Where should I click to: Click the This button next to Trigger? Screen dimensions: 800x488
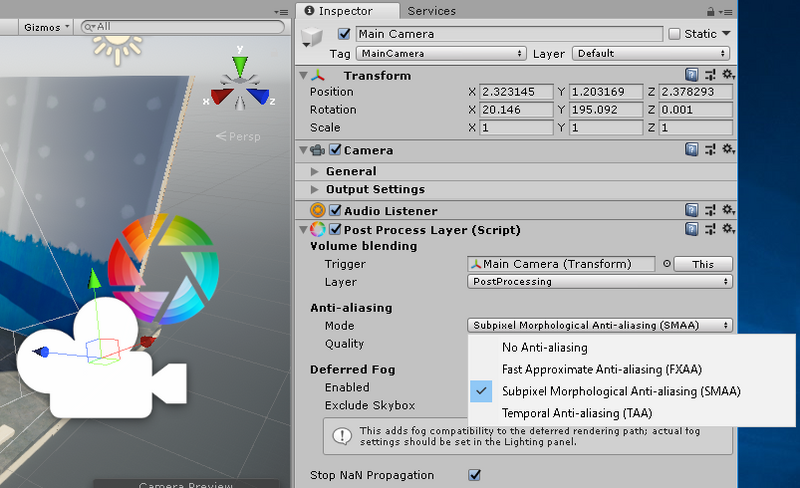pyautogui.click(x=703, y=264)
